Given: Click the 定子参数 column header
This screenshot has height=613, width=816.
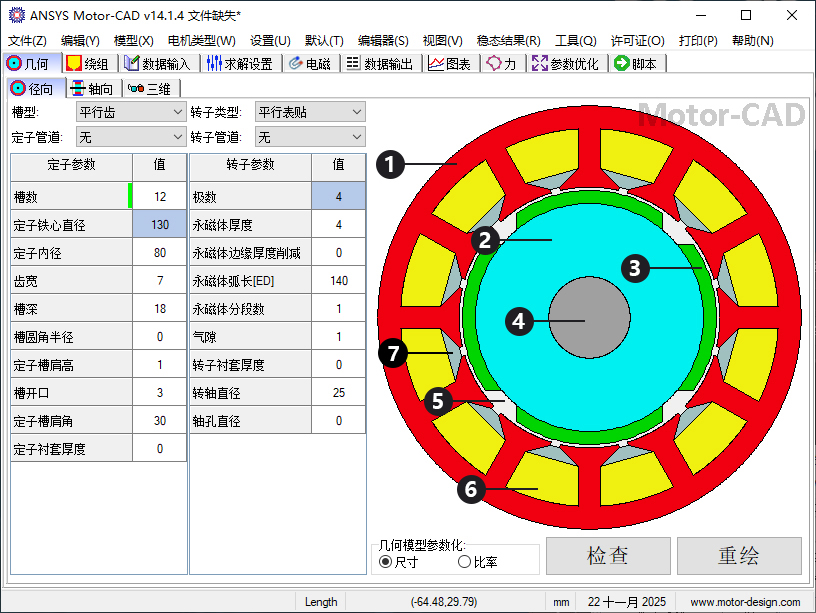Looking at the screenshot, I should point(71,165).
